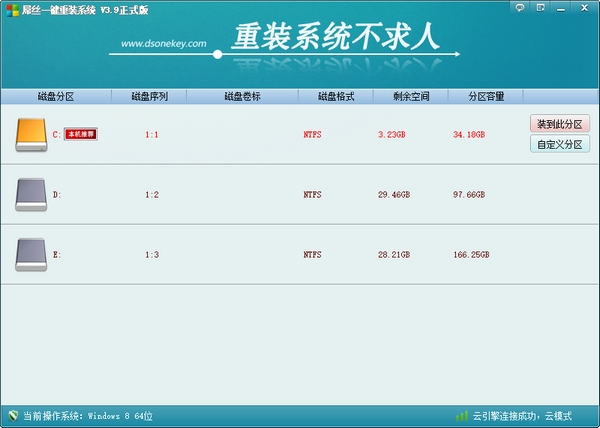Click disk sequence 1:3
The height and width of the screenshot is (428, 600).
pyautogui.click(x=152, y=255)
